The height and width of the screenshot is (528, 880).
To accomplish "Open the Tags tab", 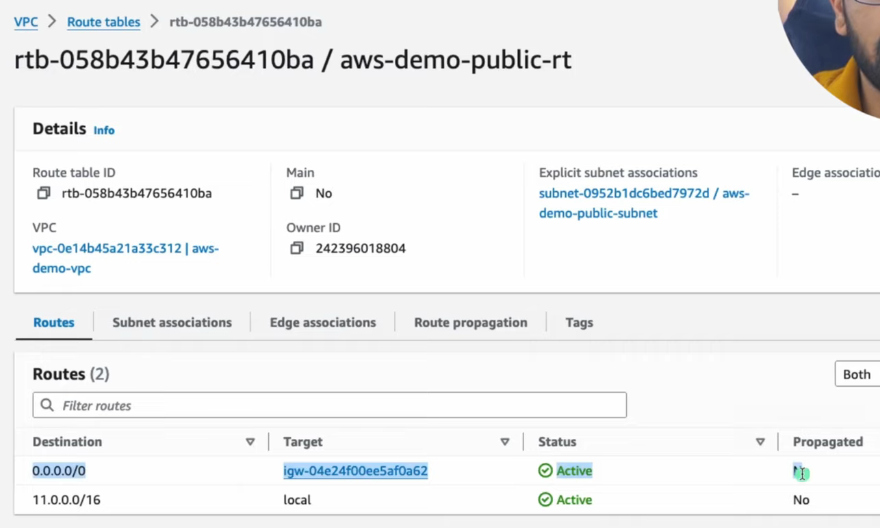I will [x=579, y=322].
